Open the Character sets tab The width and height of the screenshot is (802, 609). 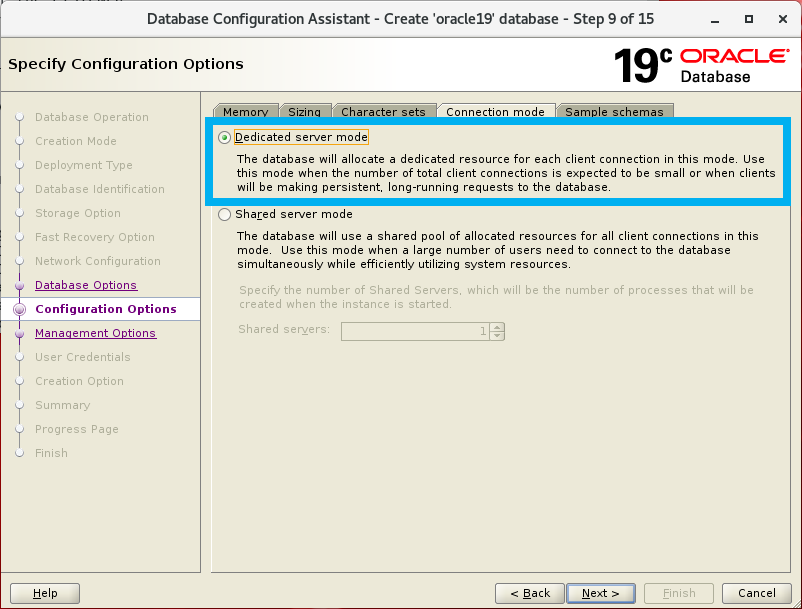click(383, 111)
